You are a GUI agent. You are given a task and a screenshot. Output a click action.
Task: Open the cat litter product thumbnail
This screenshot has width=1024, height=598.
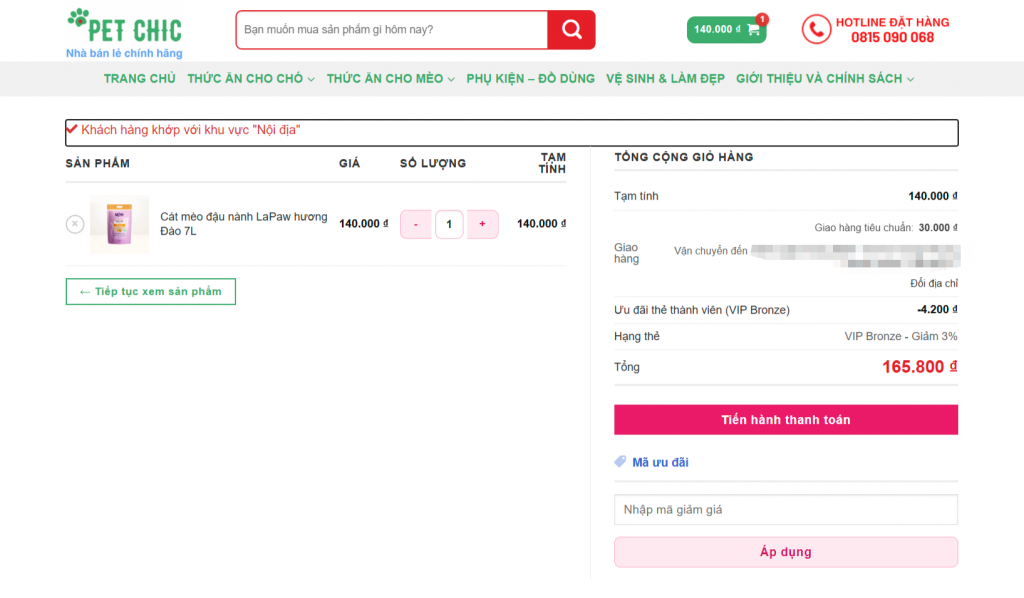point(120,224)
